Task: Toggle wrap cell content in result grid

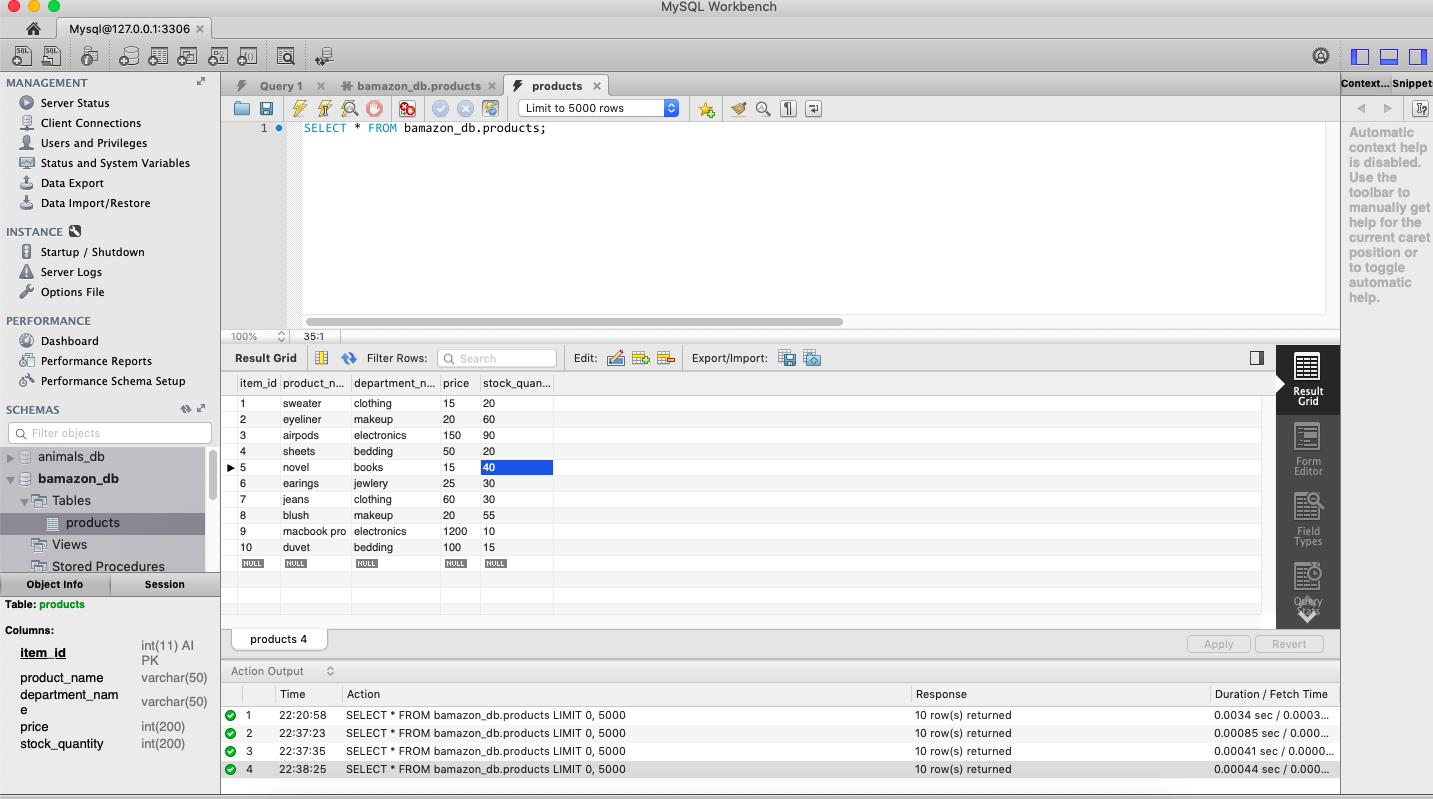Action: coord(322,358)
